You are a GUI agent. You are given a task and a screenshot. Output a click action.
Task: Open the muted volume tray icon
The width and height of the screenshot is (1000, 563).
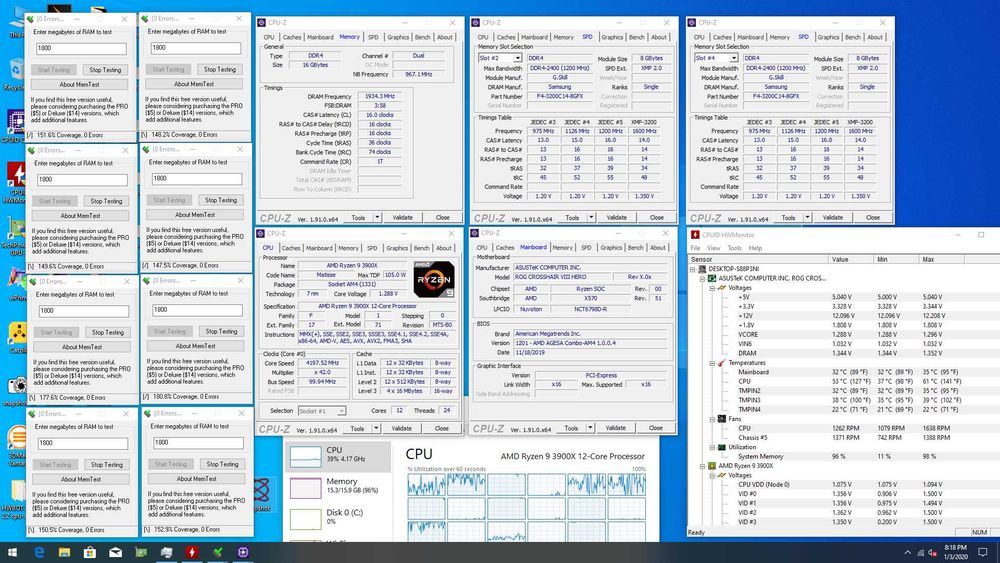click(x=932, y=552)
